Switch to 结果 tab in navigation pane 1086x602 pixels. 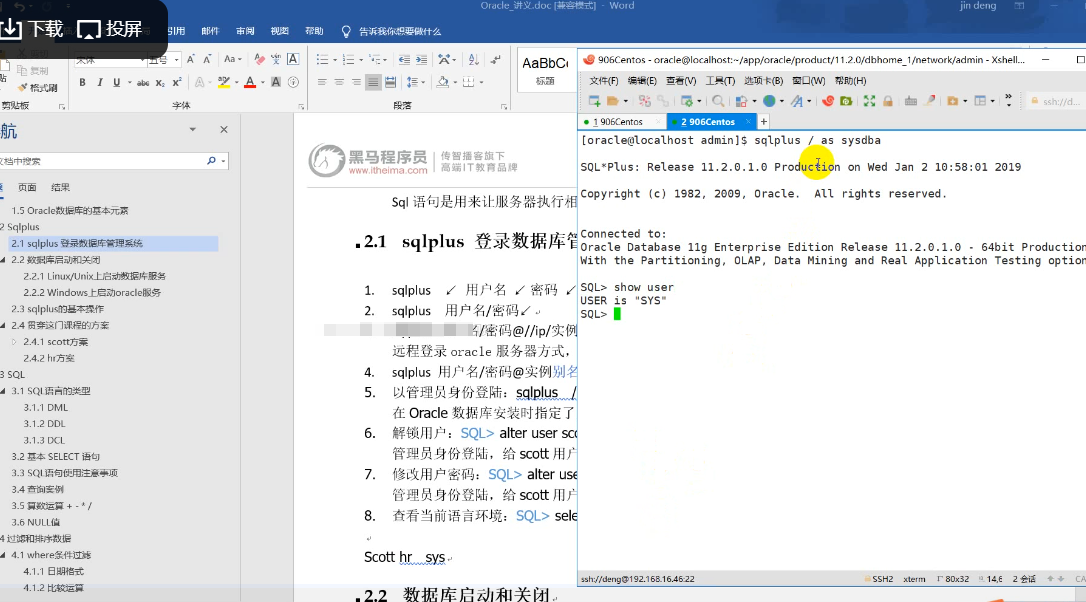[60, 187]
